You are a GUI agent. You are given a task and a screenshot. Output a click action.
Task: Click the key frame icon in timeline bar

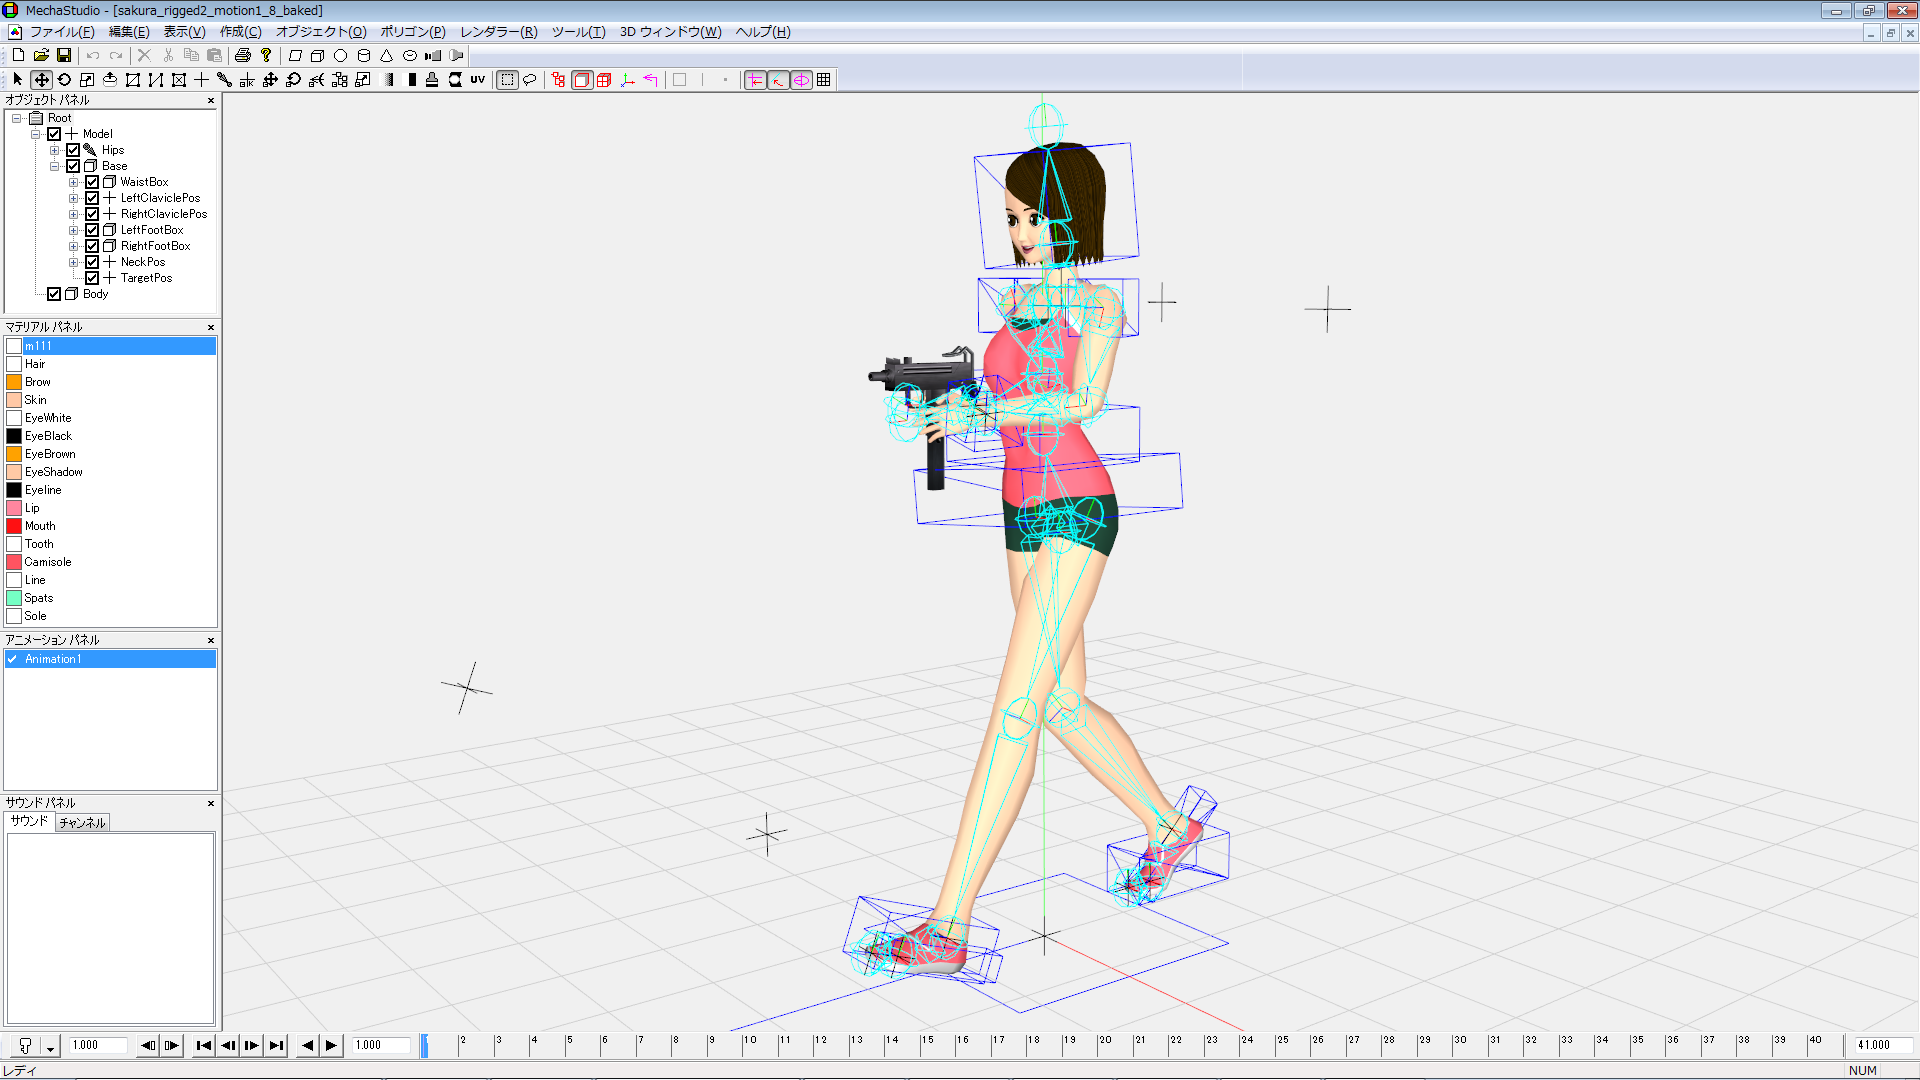pyautogui.click(x=26, y=1045)
